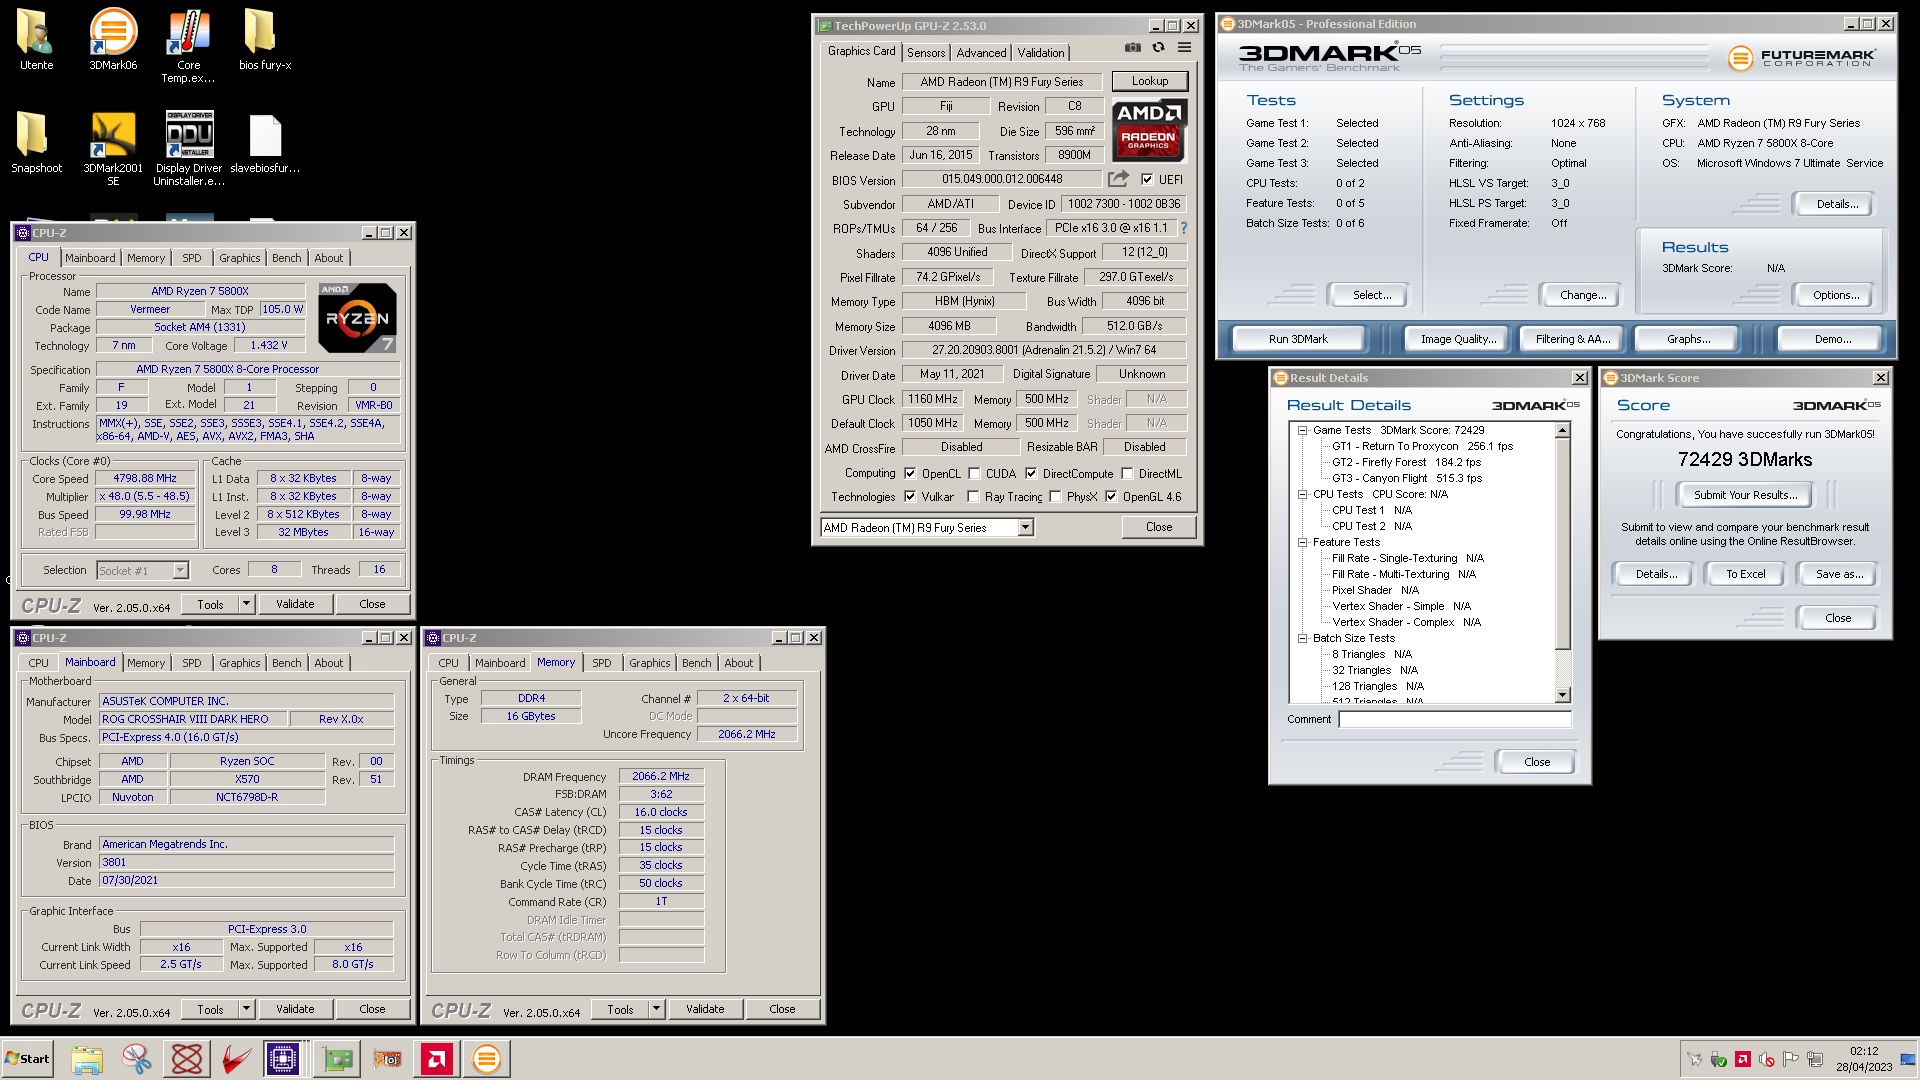Switch to the Sensors tab in GPU-Z
This screenshot has width=1920, height=1080.
(x=926, y=53)
